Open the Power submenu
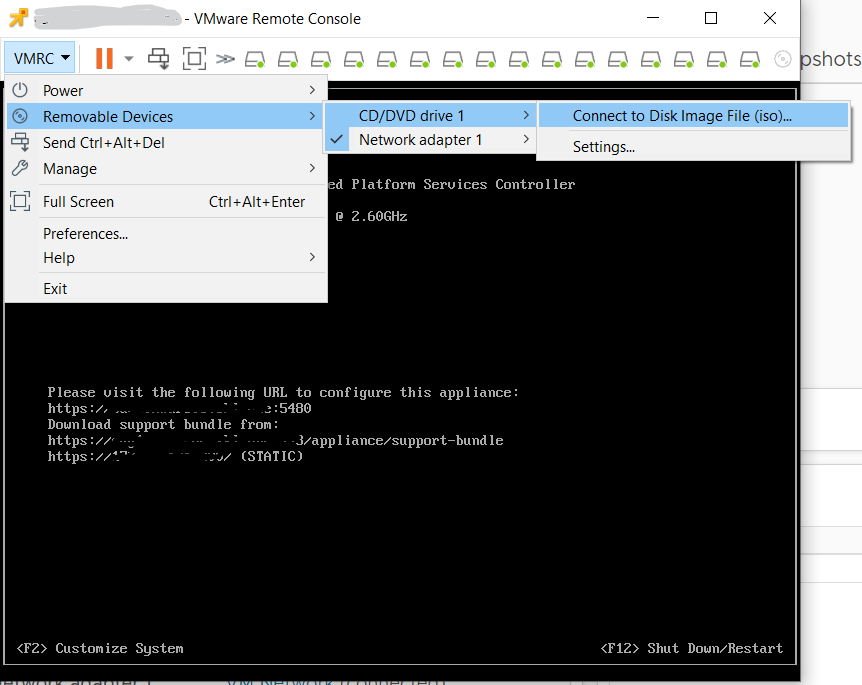 point(167,90)
